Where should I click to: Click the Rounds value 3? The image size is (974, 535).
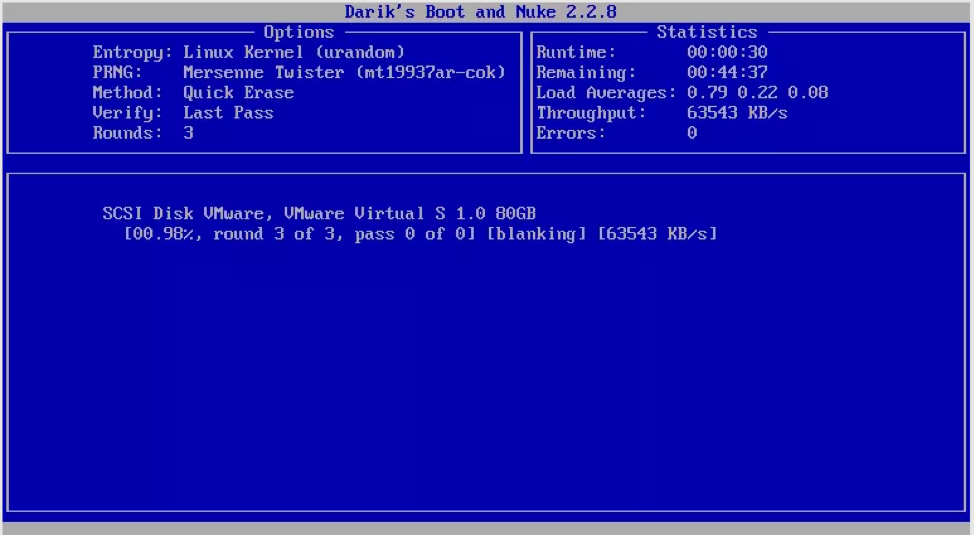[x=188, y=133]
